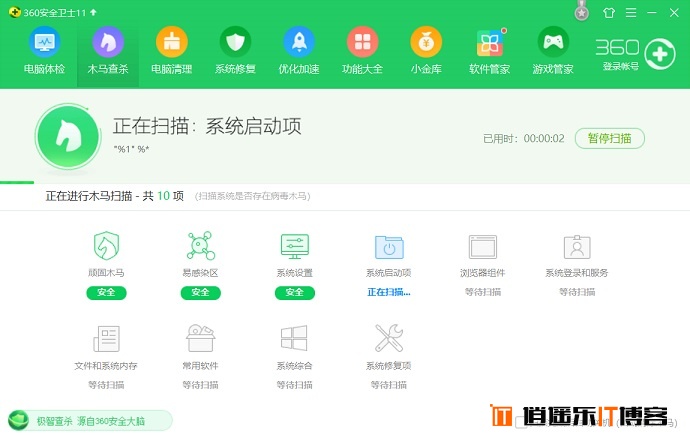Click 正在进行木马扫描 - 共 10 项 text
The height and width of the screenshot is (435, 690).
114,196
